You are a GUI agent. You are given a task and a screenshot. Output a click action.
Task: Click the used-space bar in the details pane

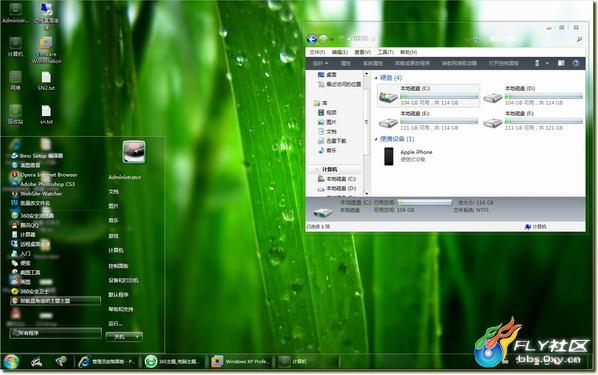coord(424,203)
